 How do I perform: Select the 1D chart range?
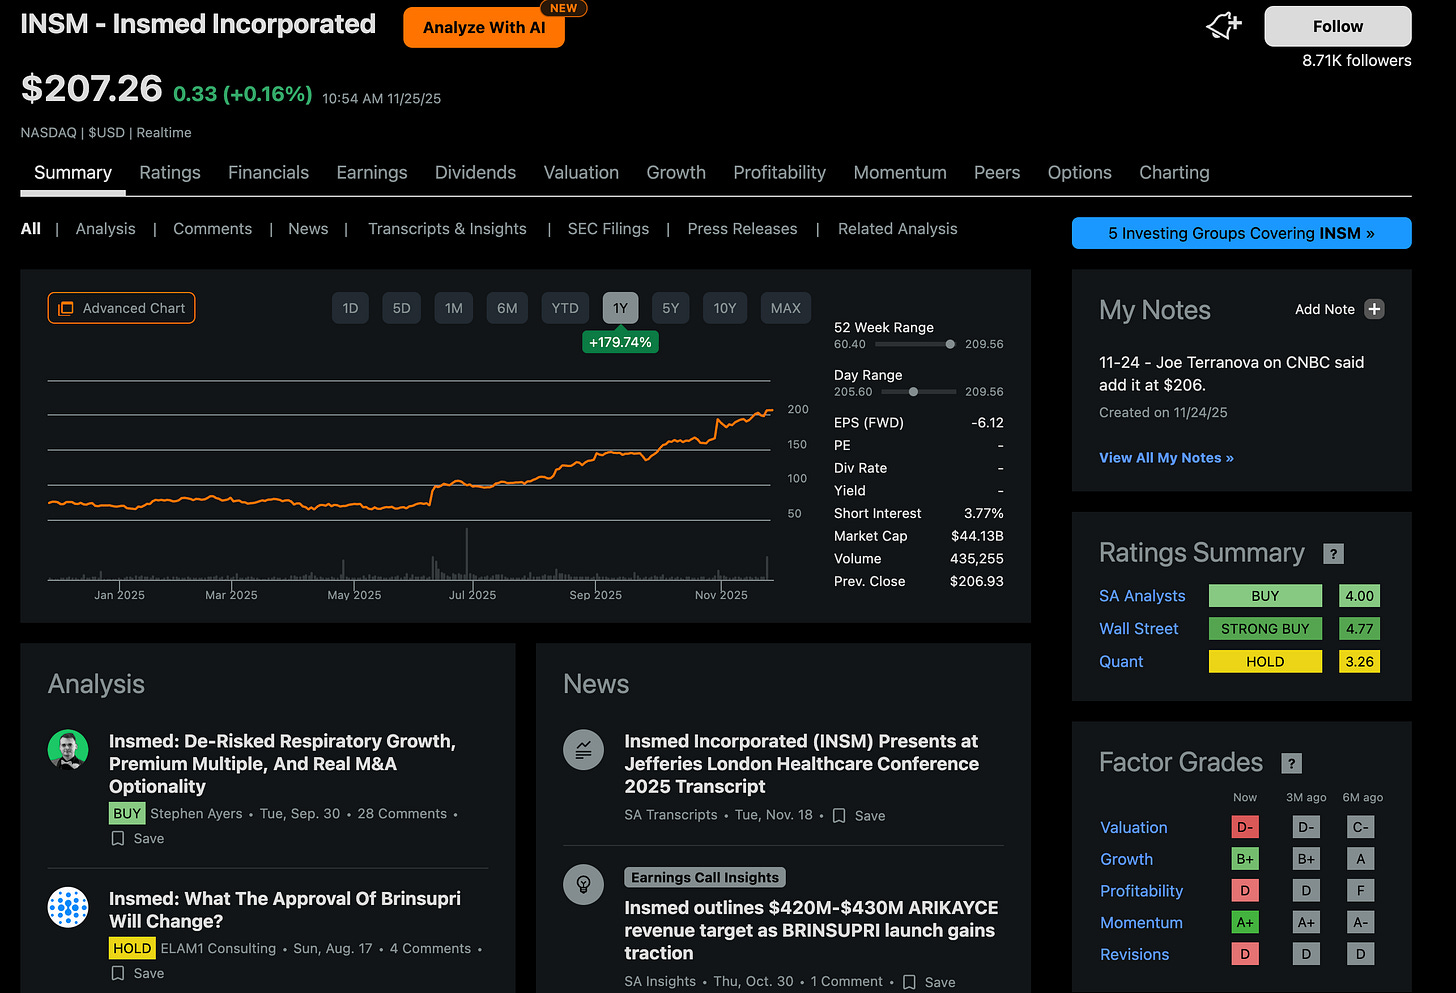[x=350, y=308]
